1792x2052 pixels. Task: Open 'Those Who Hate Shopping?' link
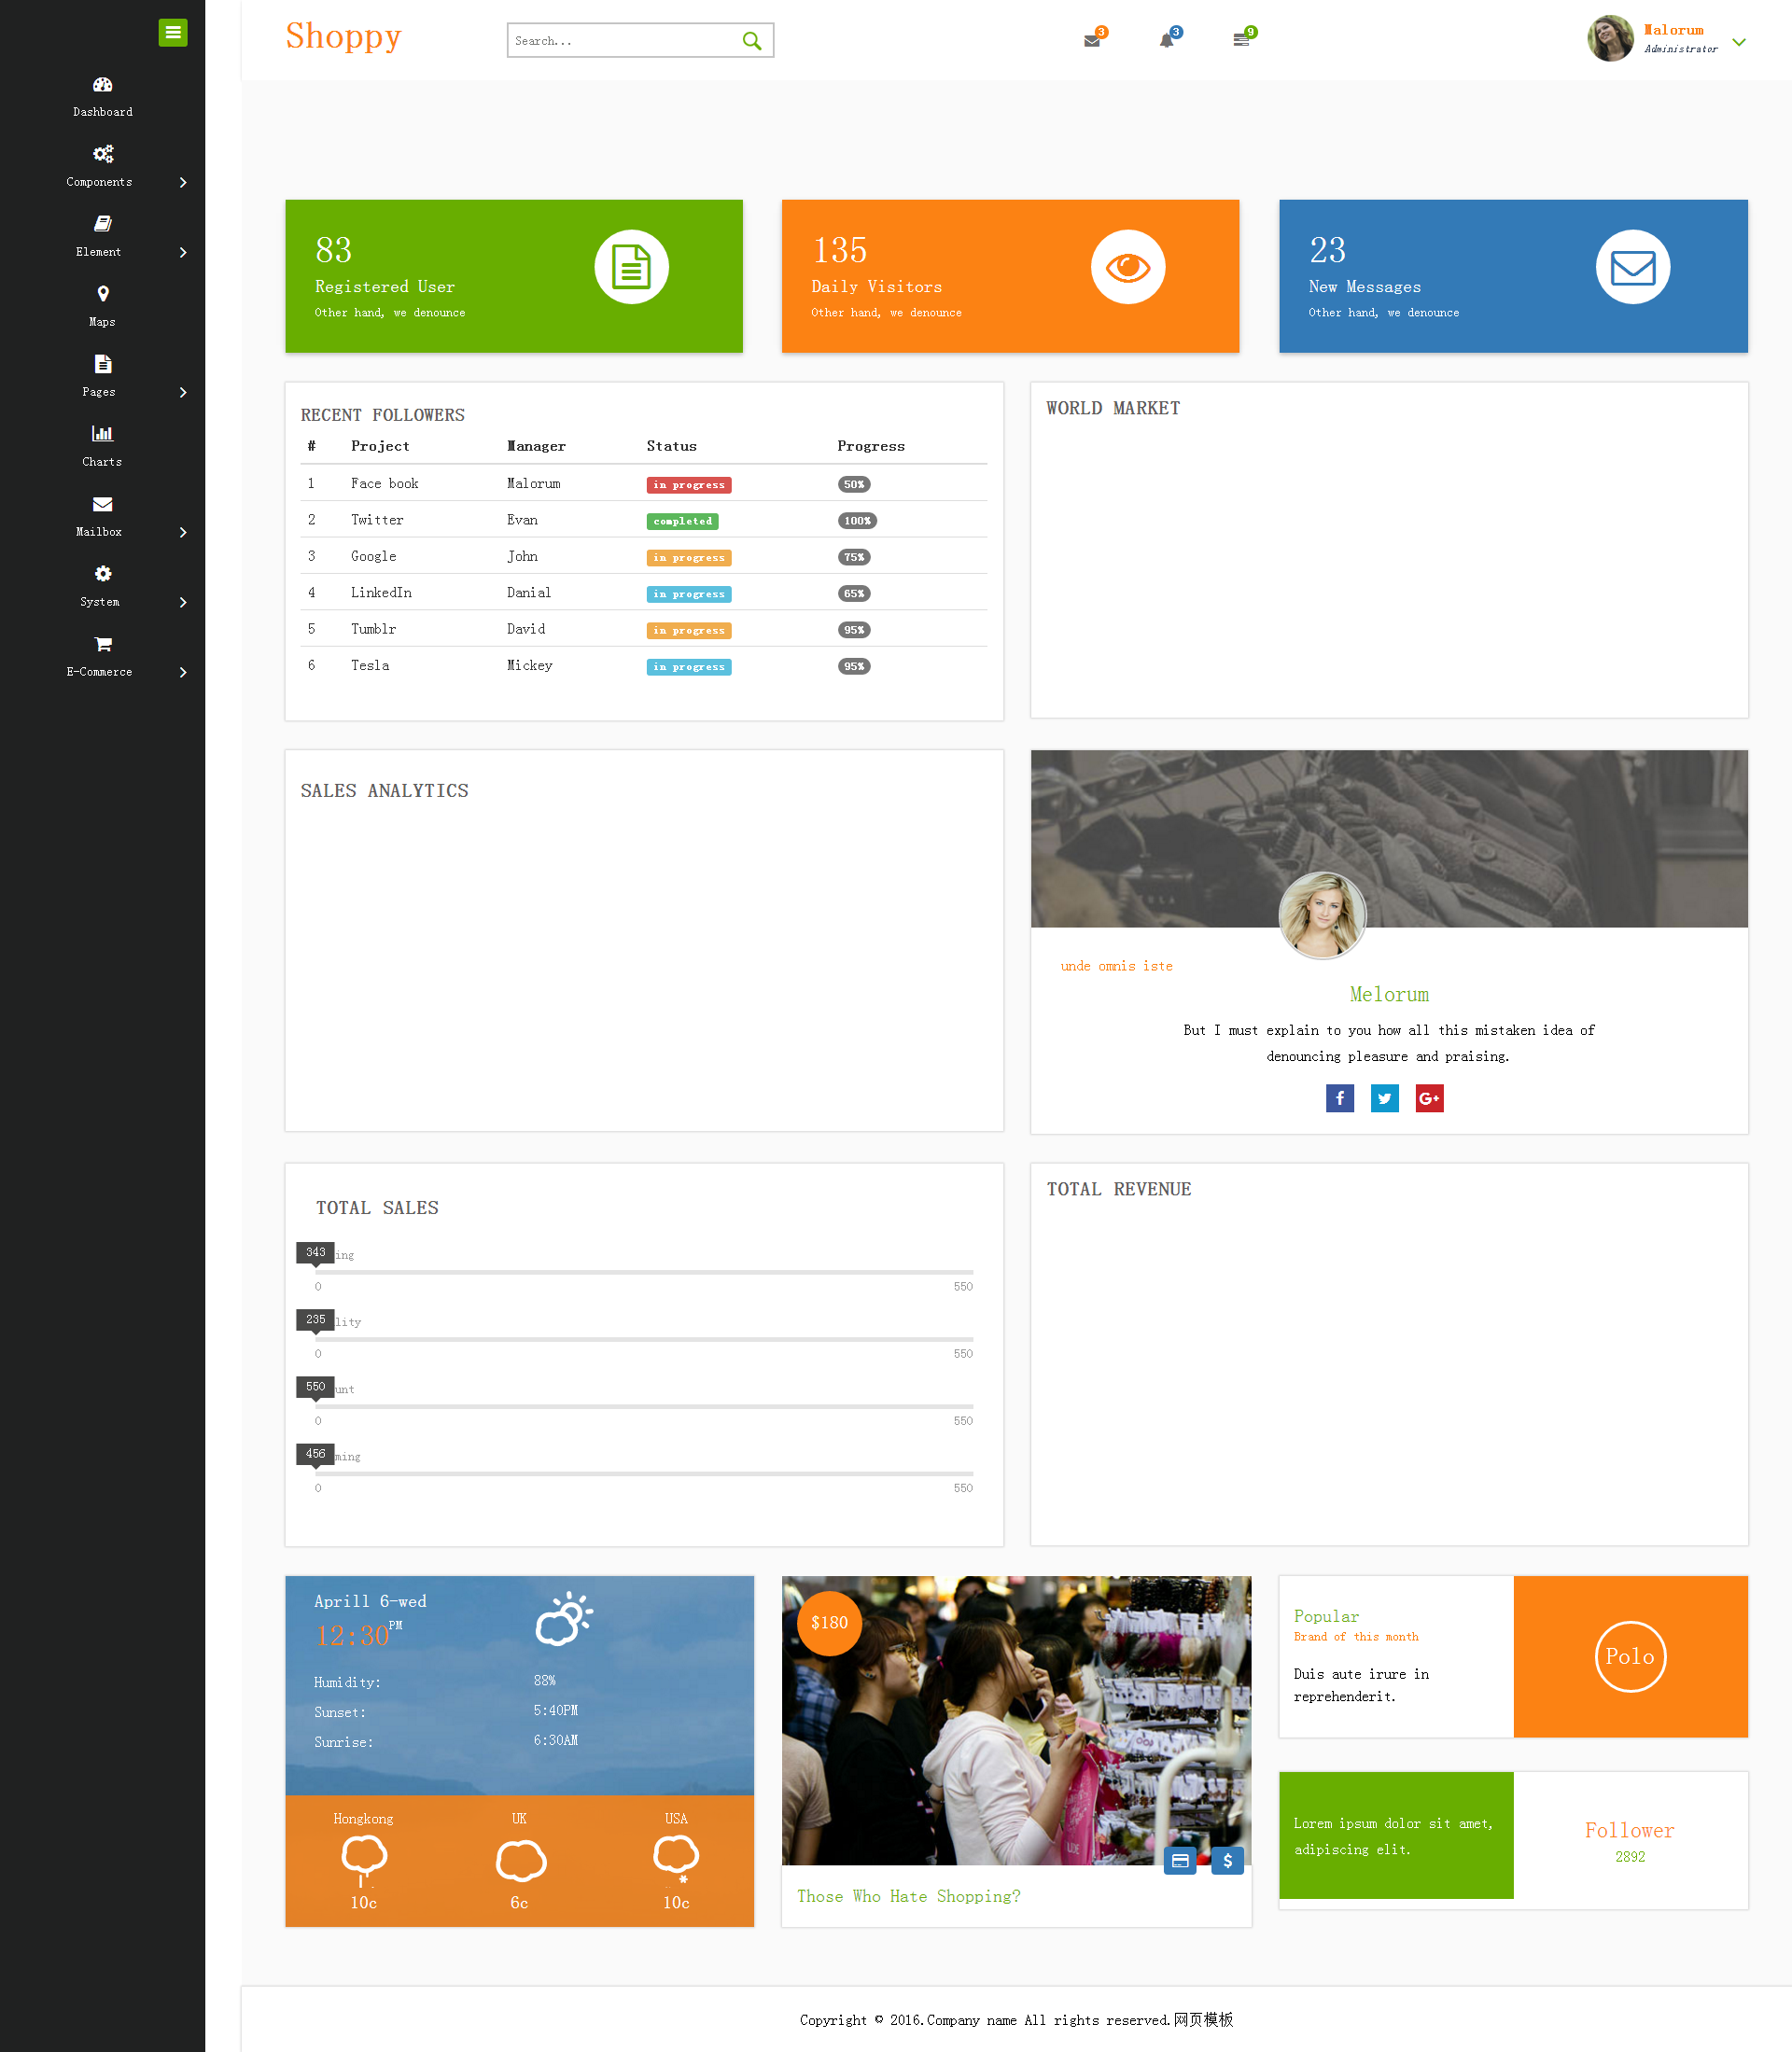(x=908, y=1896)
